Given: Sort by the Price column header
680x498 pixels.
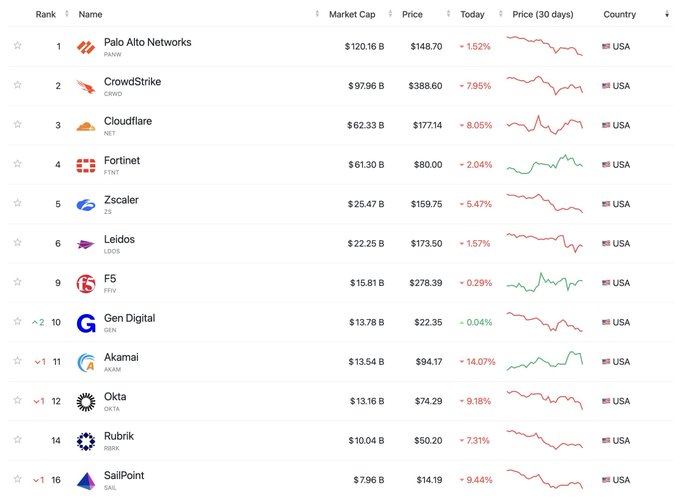Looking at the screenshot, I should [412, 15].
